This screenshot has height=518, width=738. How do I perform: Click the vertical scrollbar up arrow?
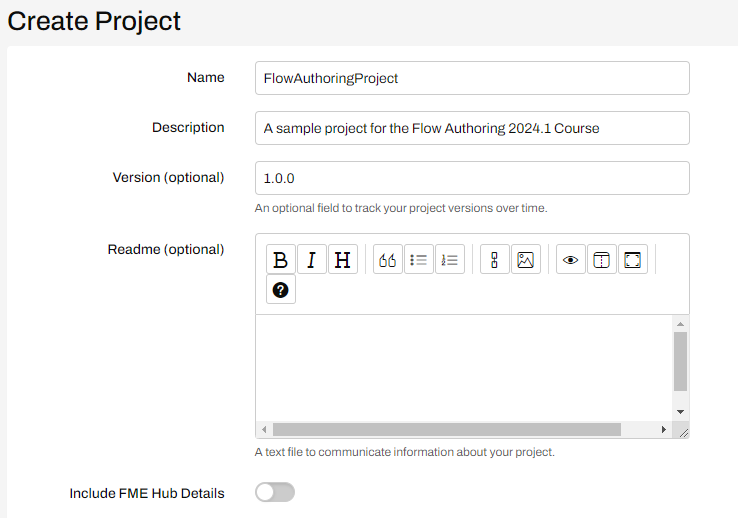point(680,324)
